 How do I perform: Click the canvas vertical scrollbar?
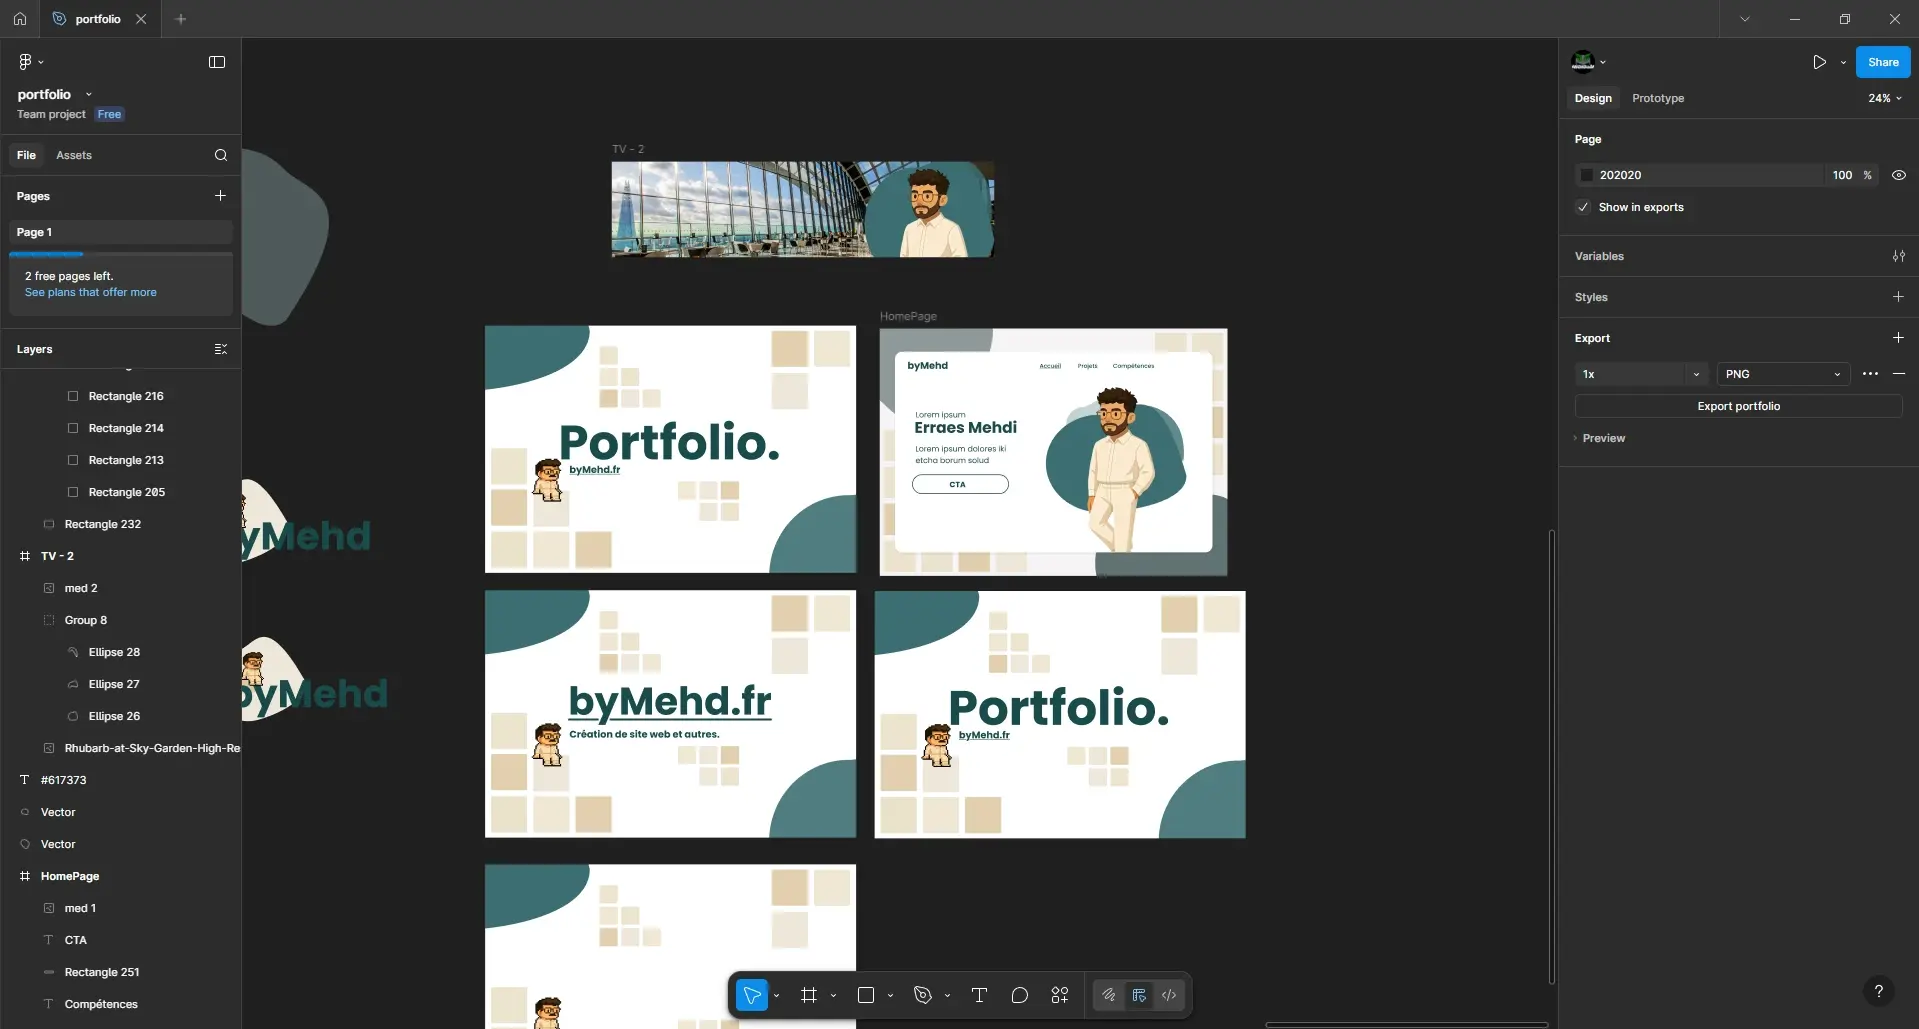click(x=1552, y=757)
